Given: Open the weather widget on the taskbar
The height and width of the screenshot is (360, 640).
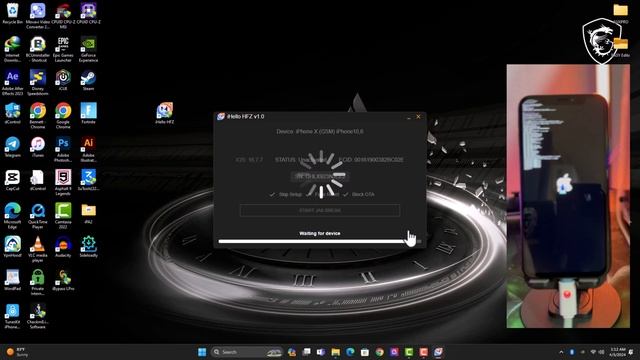Looking at the screenshot, I should 17,352.
